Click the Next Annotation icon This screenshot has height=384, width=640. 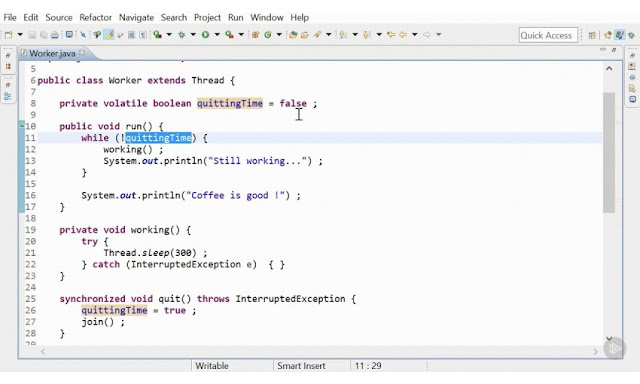coord(342,35)
